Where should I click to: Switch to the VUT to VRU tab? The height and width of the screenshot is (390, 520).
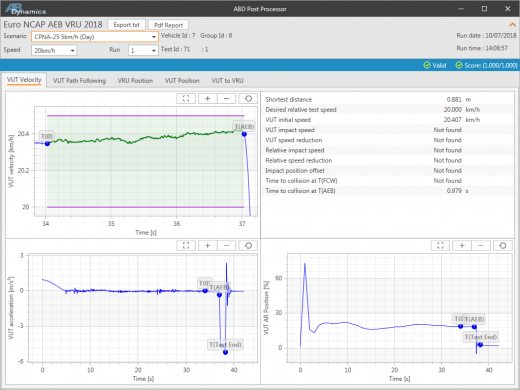[x=227, y=81]
